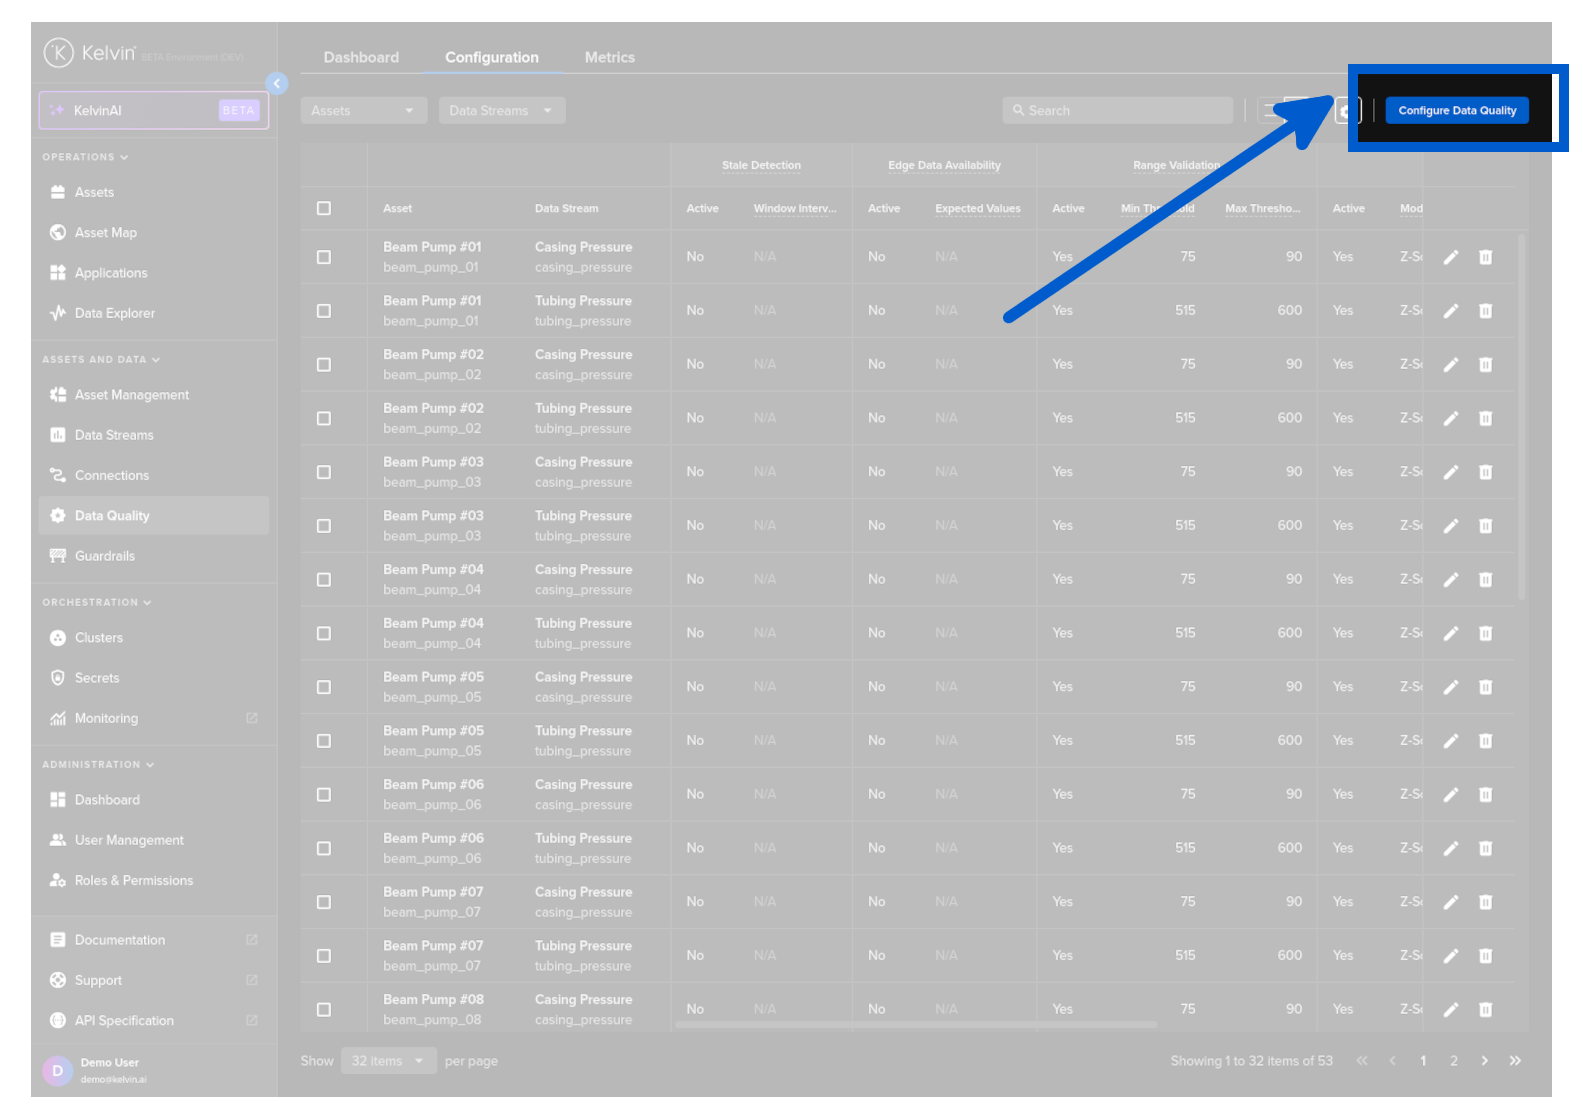Click the Configure Data Quality button
The height and width of the screenshot is (1120, 1584).
click(1456, 111)
